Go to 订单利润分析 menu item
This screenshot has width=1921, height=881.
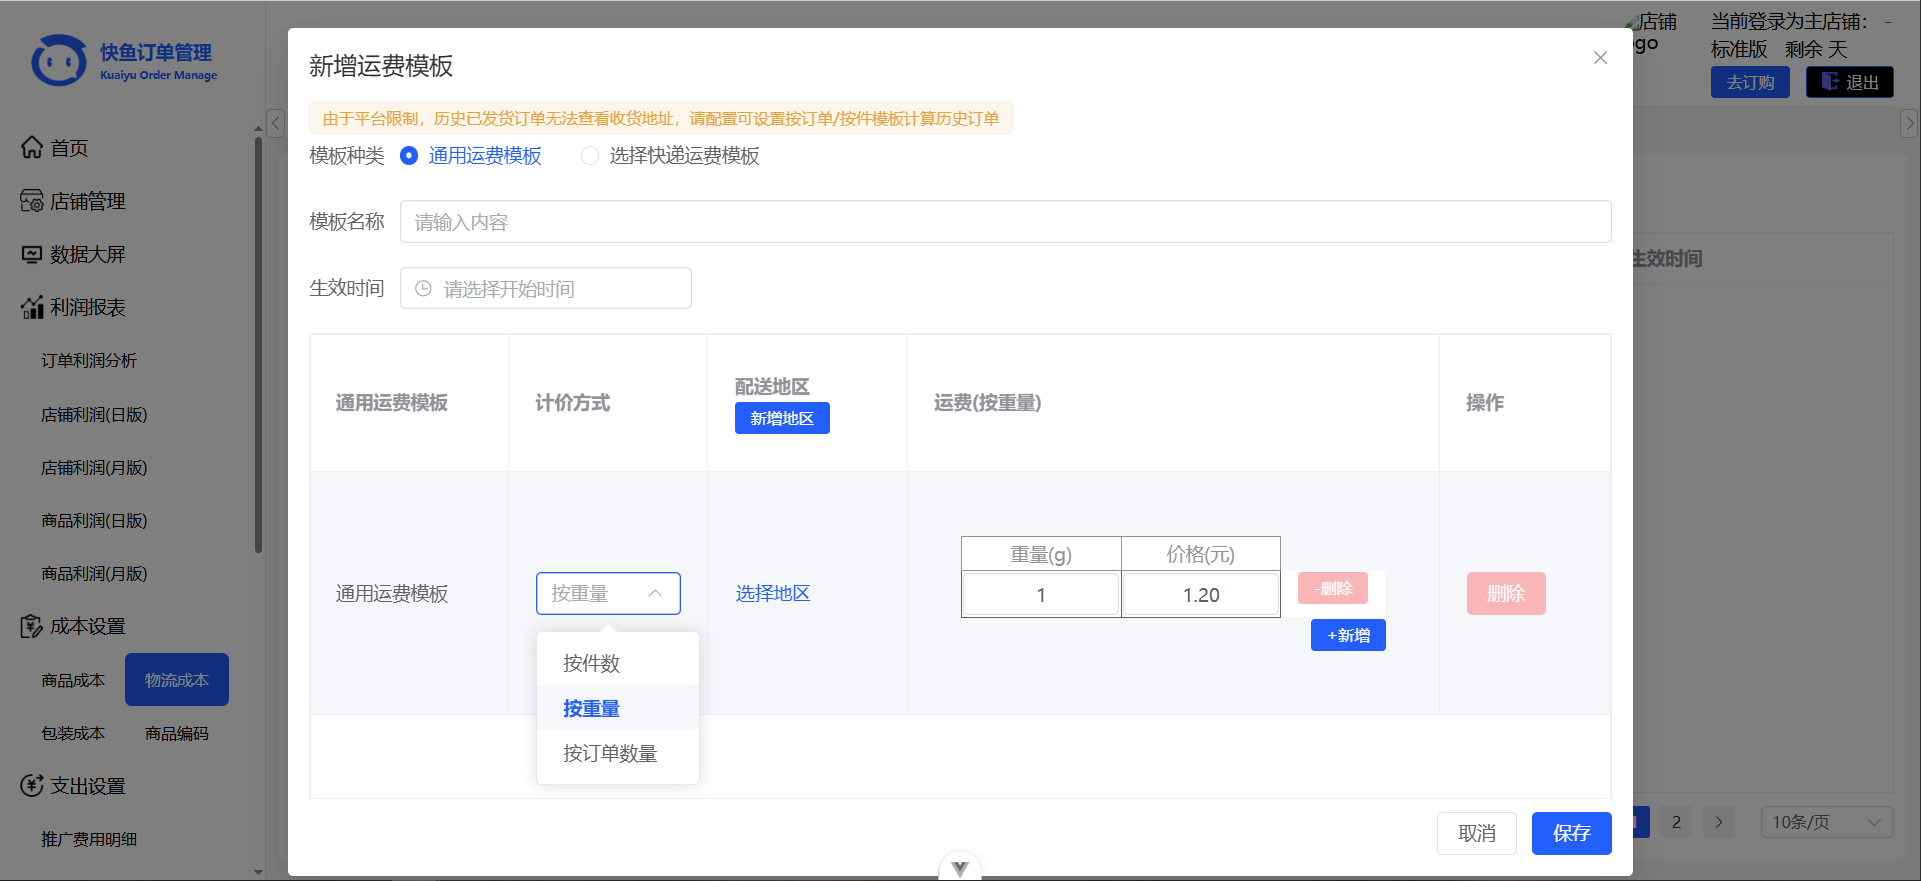[89, 361]
